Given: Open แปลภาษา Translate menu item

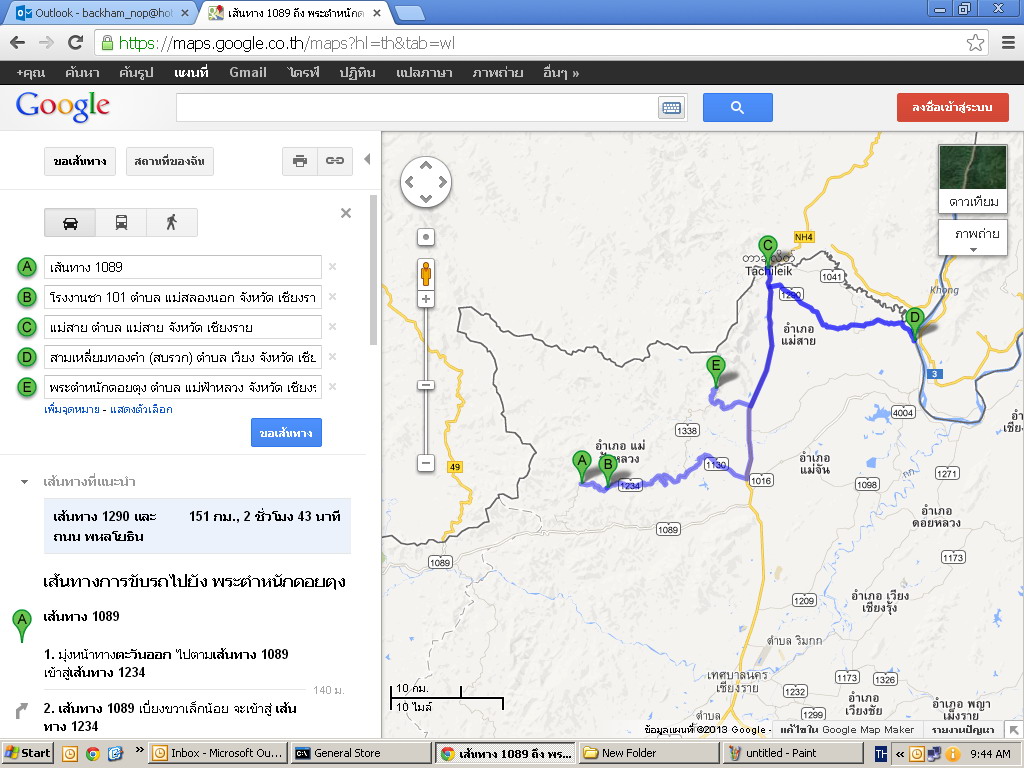Looking at the screenshot, I should (424, 72).
